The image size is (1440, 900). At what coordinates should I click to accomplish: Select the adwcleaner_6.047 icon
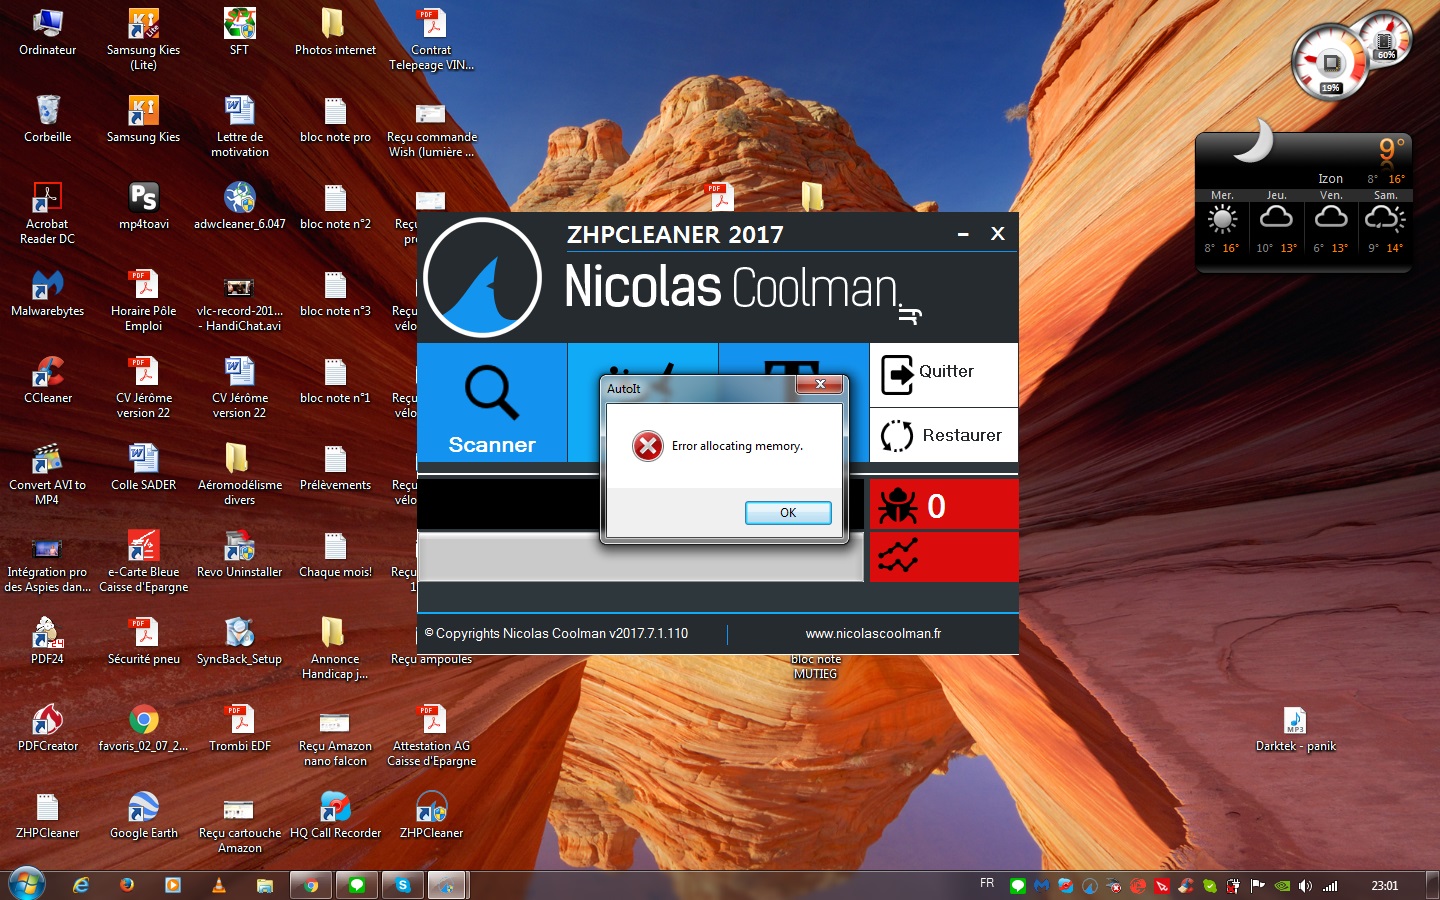[x=239, y=206]
